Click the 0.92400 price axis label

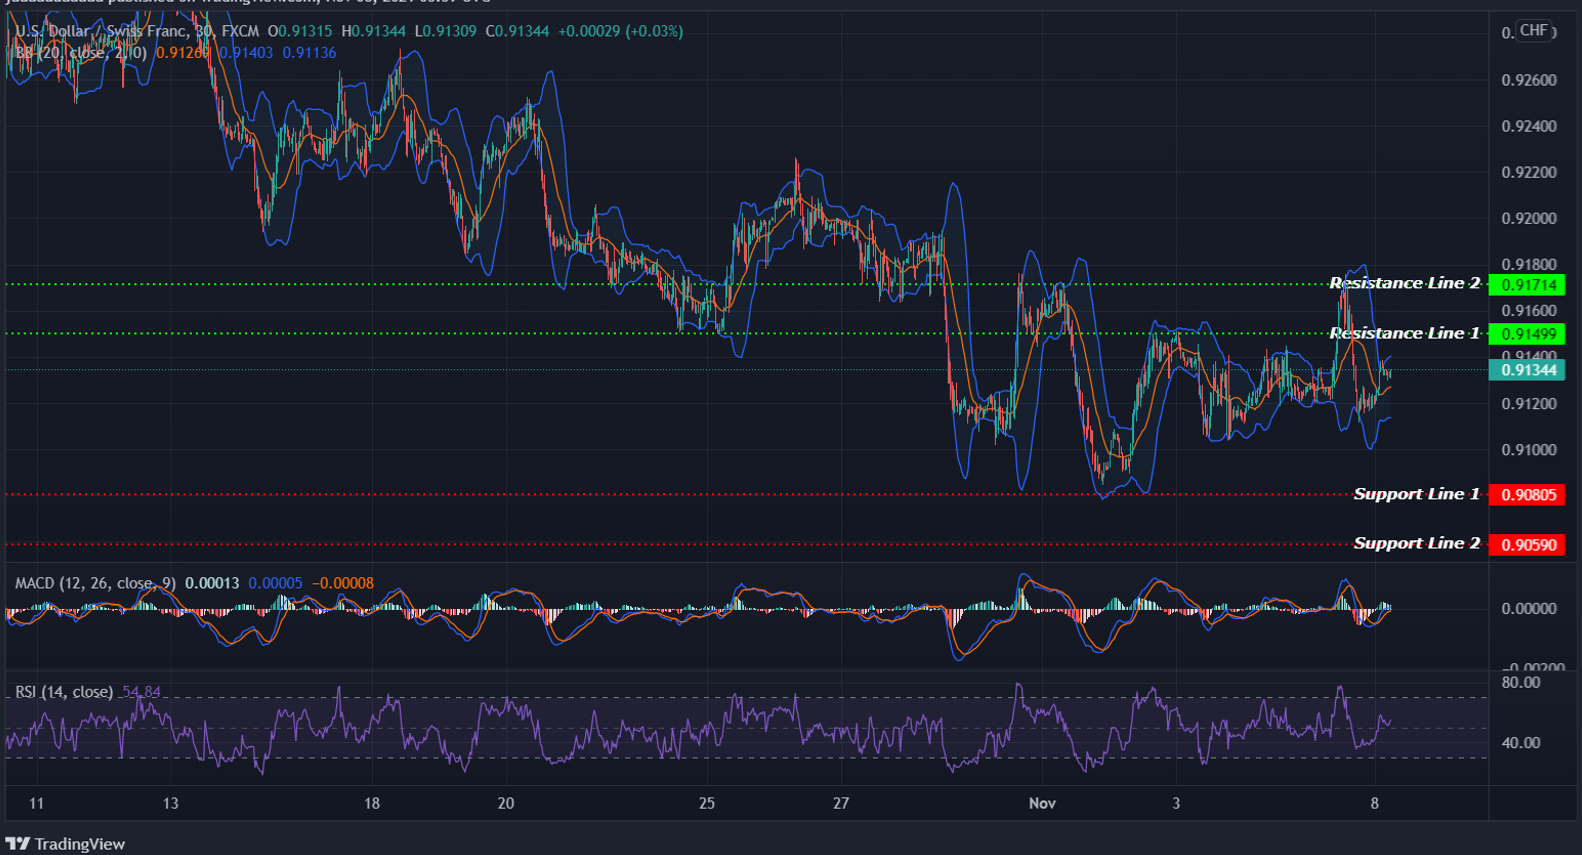click(x=1529, y=126)
